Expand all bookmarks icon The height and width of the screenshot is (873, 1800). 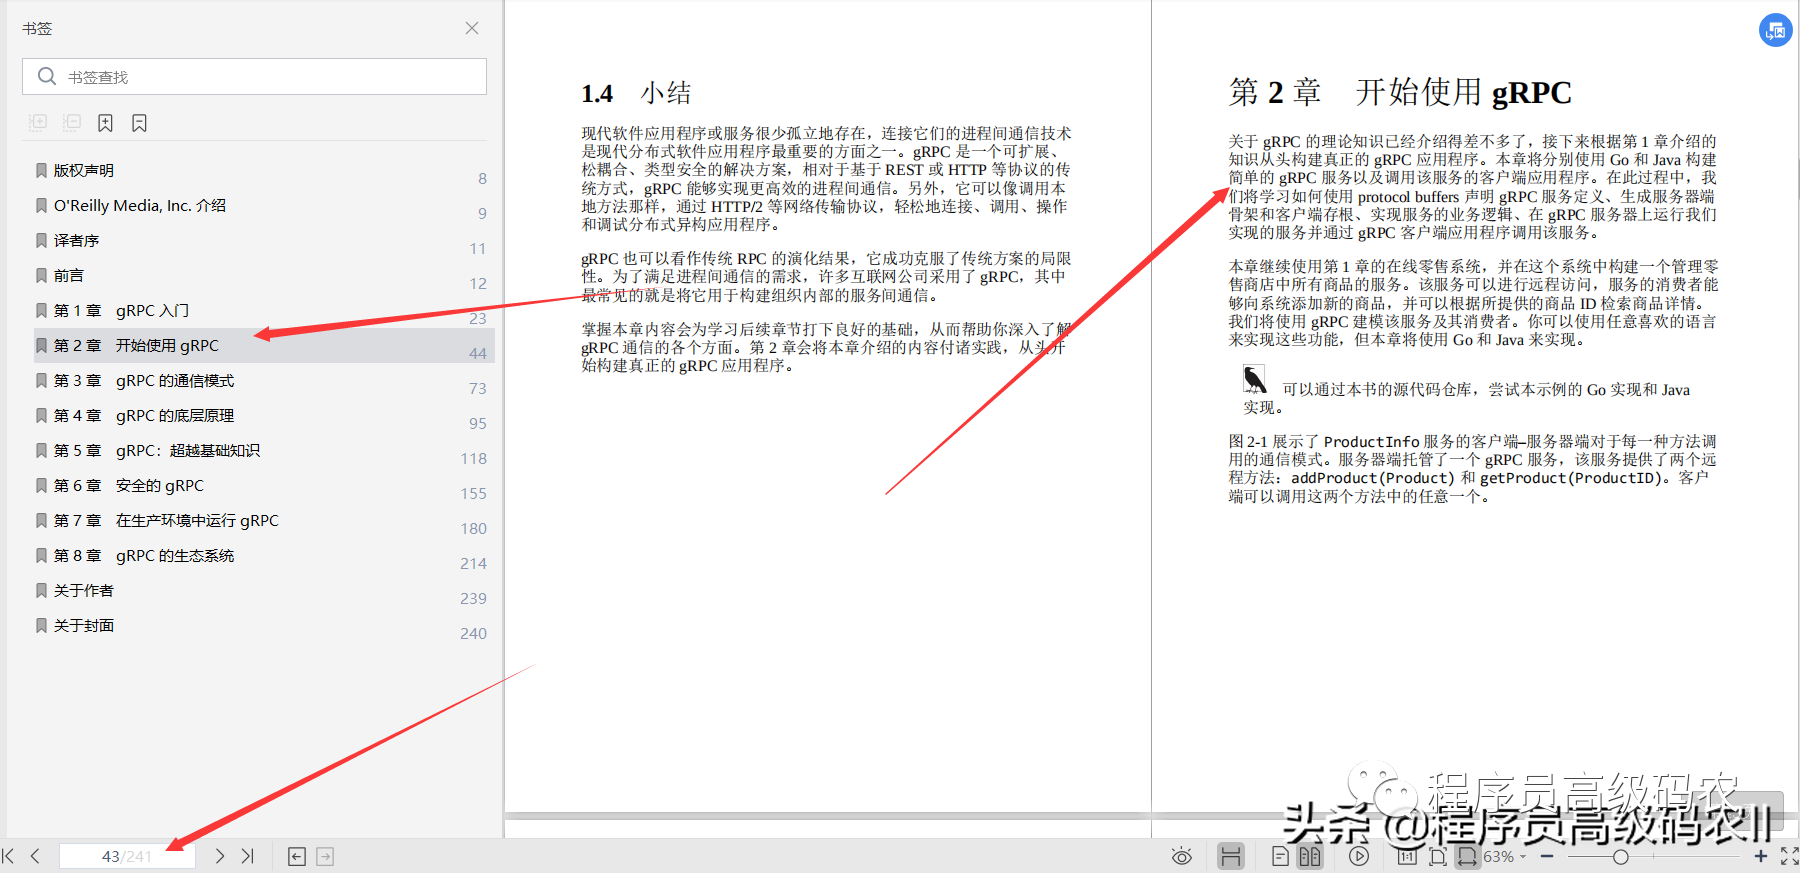tap(38, 123)
